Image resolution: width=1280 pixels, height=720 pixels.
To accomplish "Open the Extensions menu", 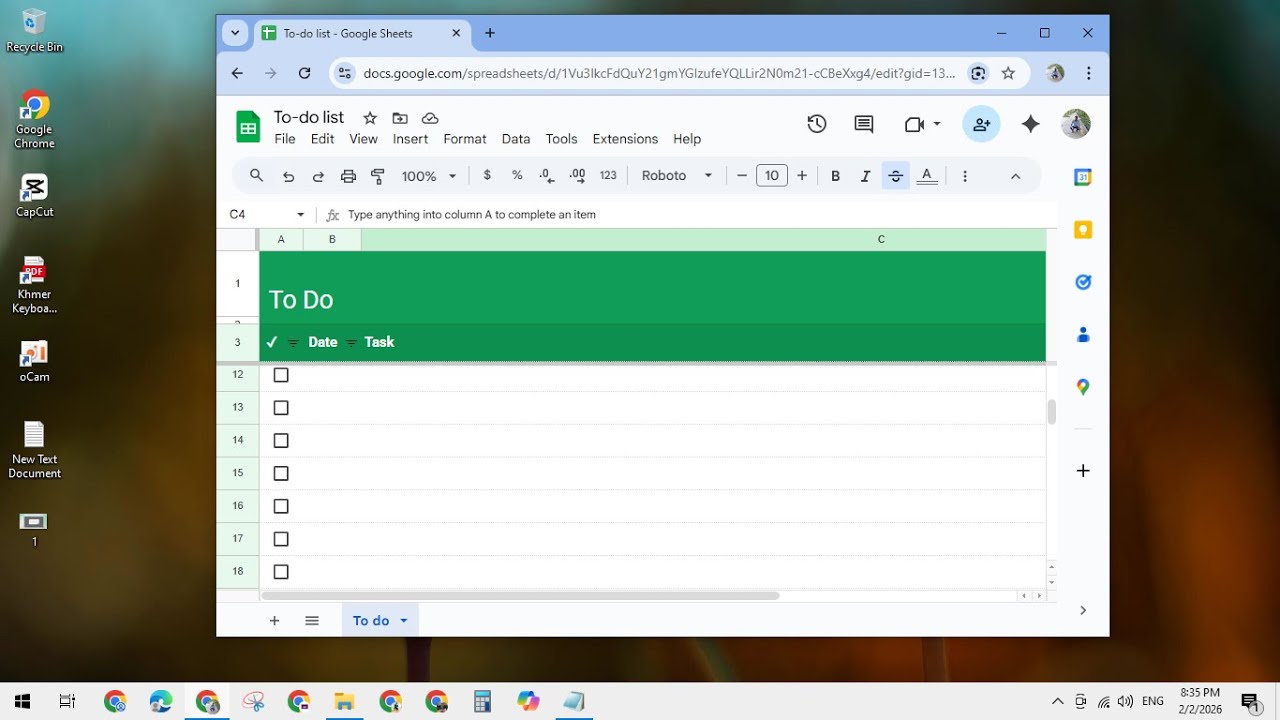I will pyautogui.click(x=625, y=139).
